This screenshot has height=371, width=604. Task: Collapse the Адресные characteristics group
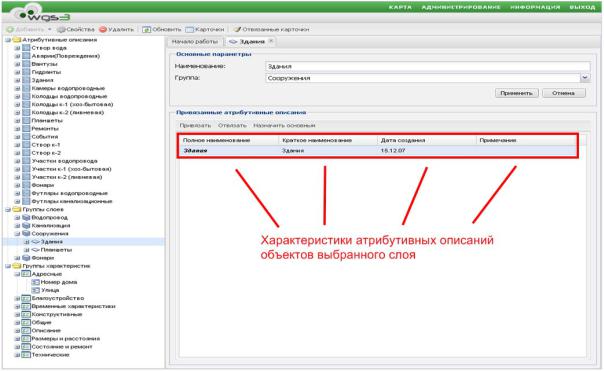[17, 274]
